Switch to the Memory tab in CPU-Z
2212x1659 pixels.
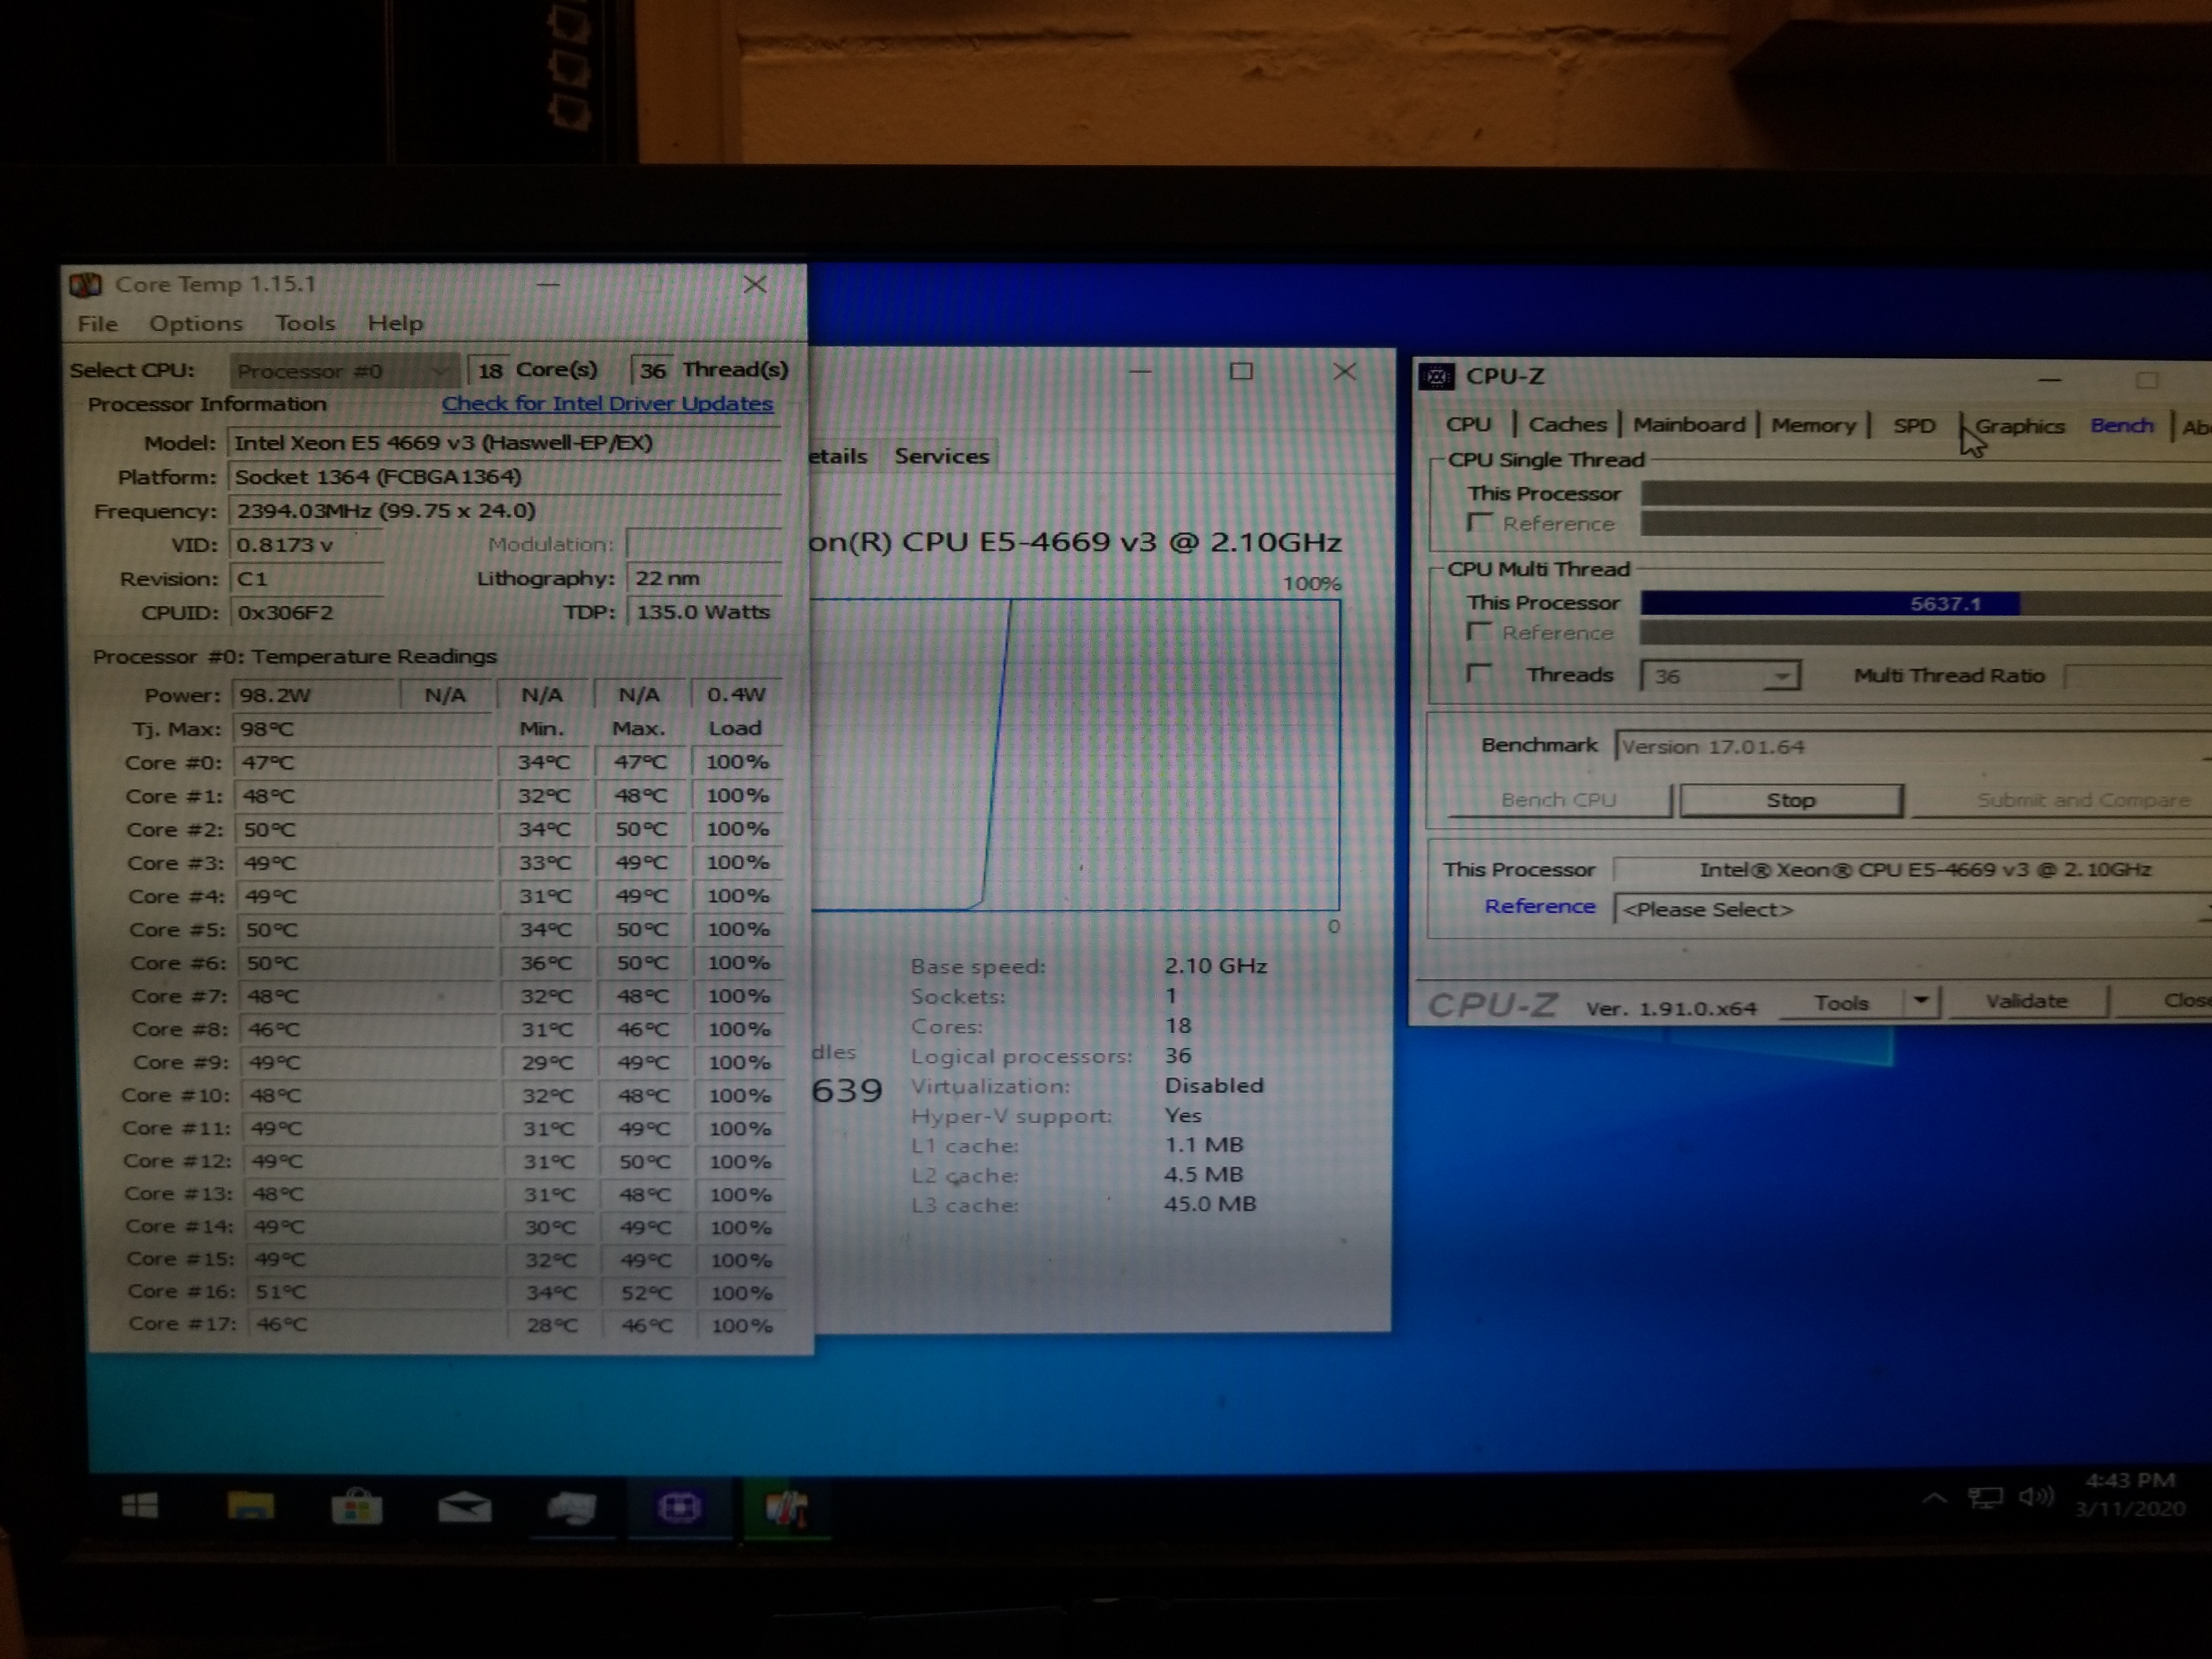click(x=1813, y=425)
